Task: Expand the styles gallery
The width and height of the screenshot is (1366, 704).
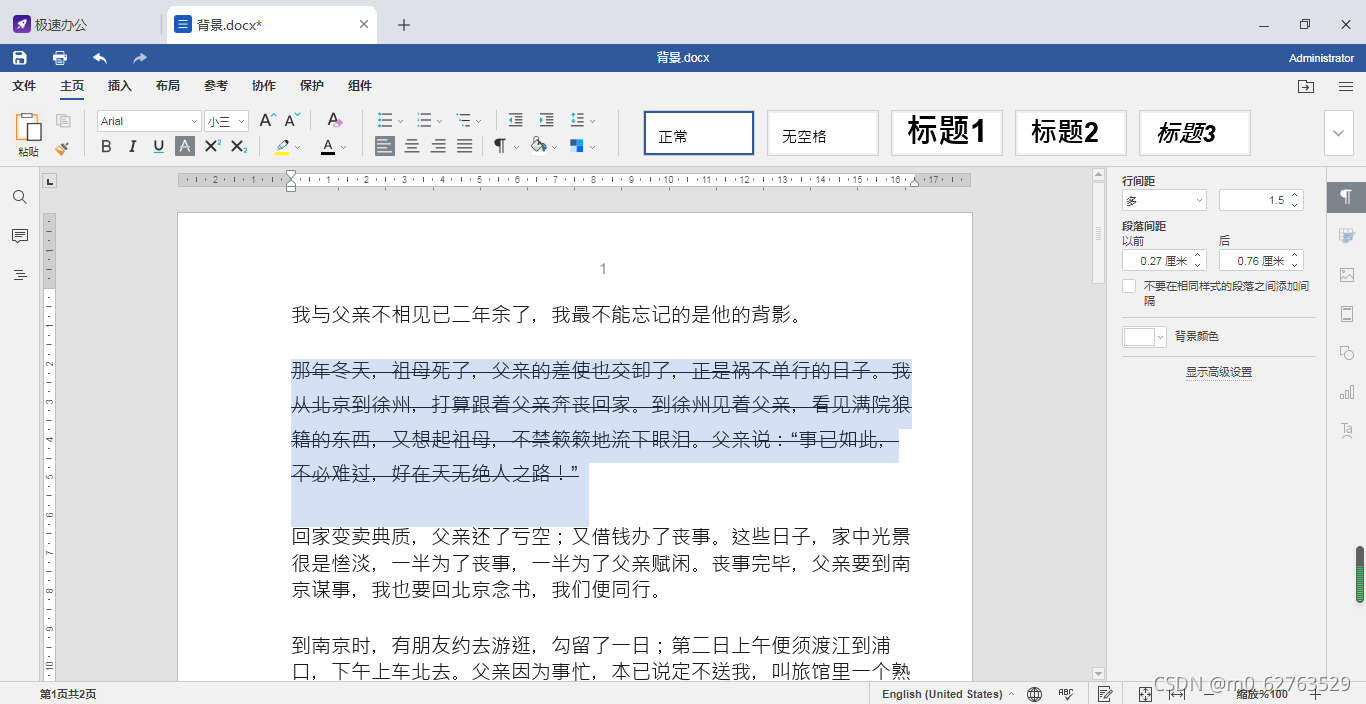Action: pos(1339,133)
